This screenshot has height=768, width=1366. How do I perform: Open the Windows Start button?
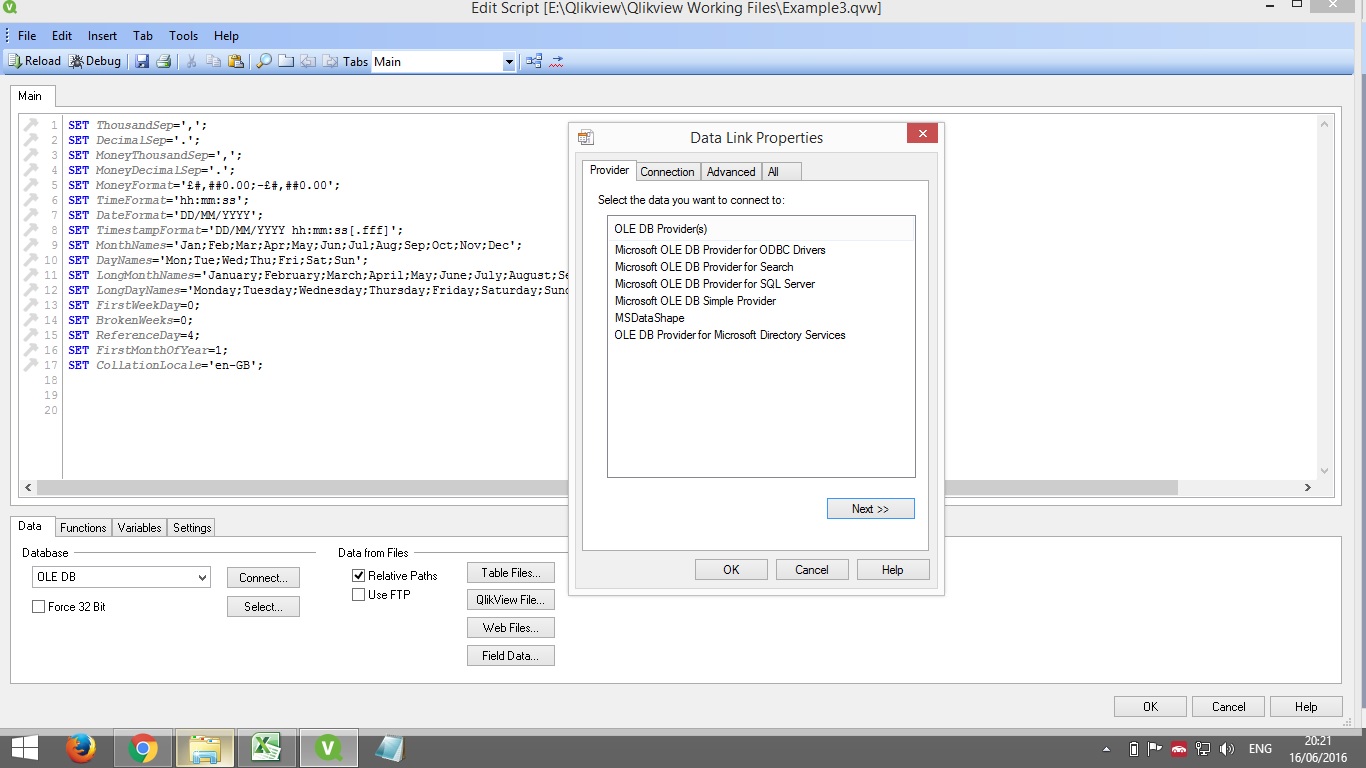pos(24,749)
